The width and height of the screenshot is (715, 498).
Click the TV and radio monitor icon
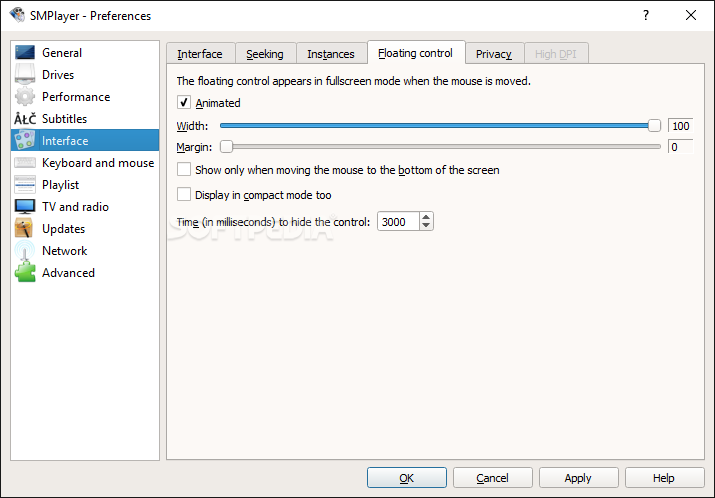[25, 207]
